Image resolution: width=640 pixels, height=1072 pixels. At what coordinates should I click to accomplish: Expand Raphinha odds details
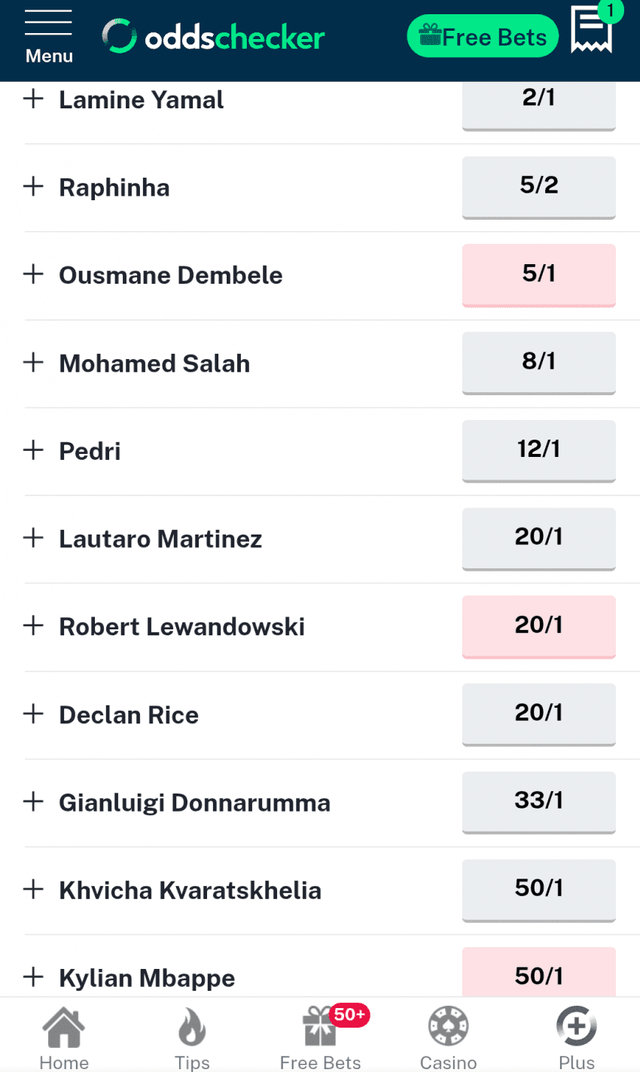tap(34, 187)
